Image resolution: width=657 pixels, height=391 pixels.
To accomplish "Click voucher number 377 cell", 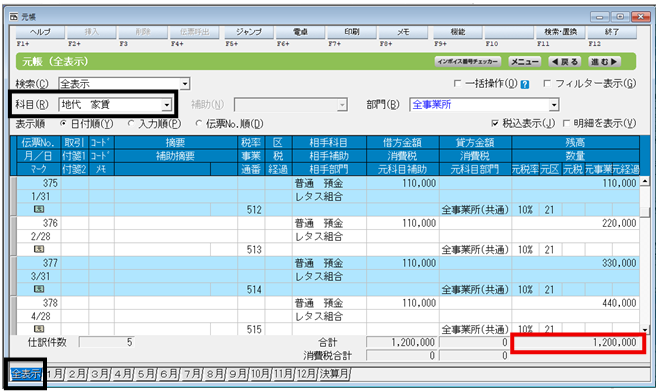I will (x=39, y=263).
